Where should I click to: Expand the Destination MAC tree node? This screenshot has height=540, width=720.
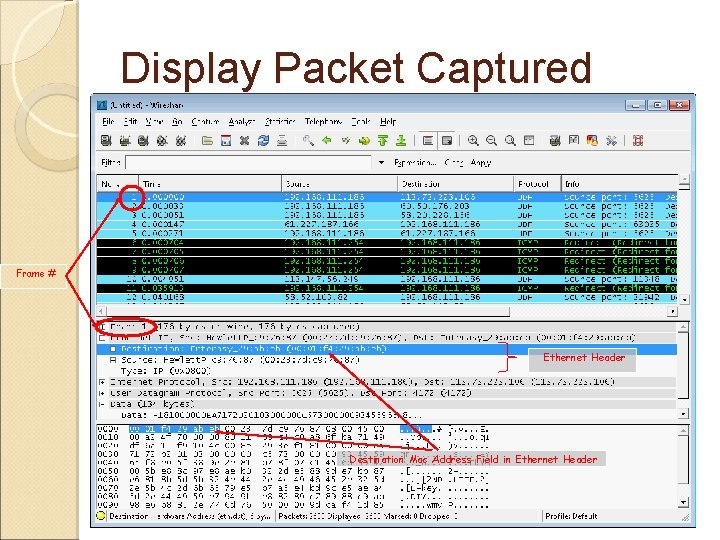[113, 349]
